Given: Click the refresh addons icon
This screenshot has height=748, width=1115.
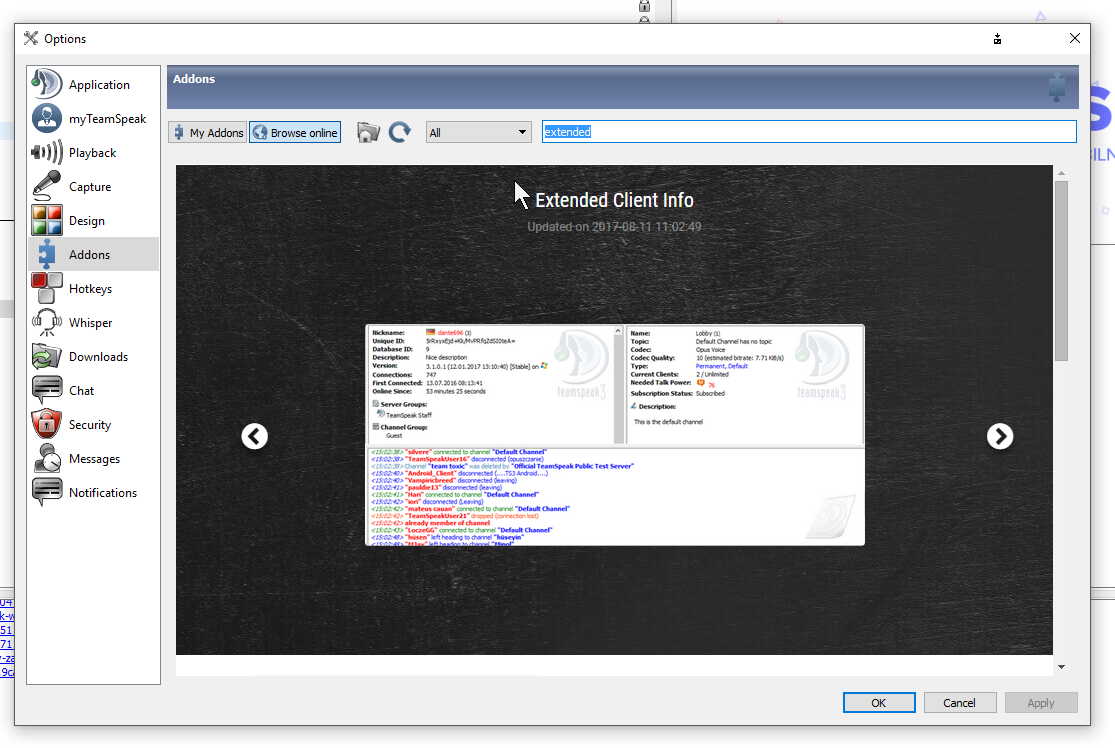Looking at the screenshot, I should coord(400,132).
